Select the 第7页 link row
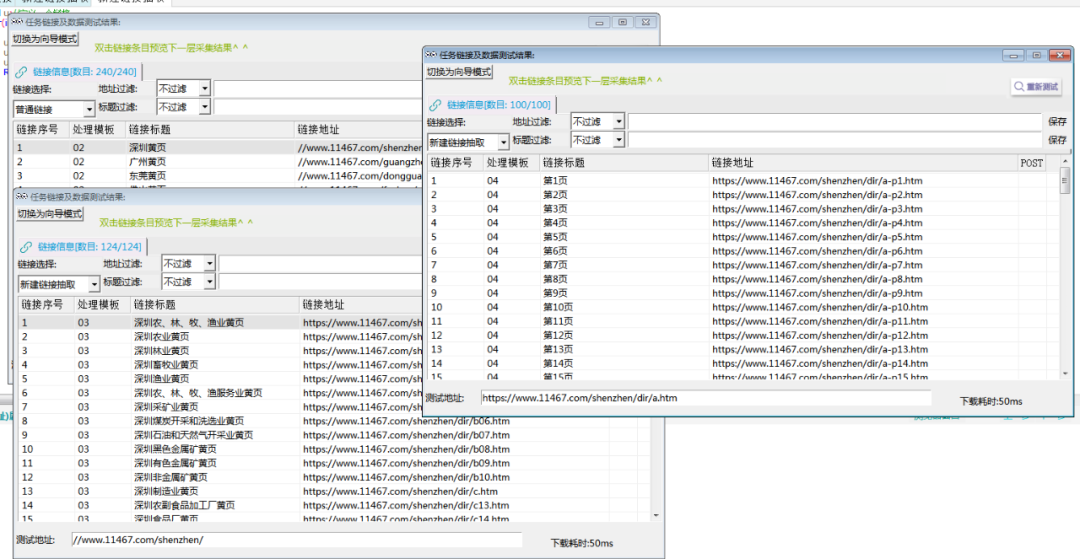1080x559 pixels. click(744, 265)
